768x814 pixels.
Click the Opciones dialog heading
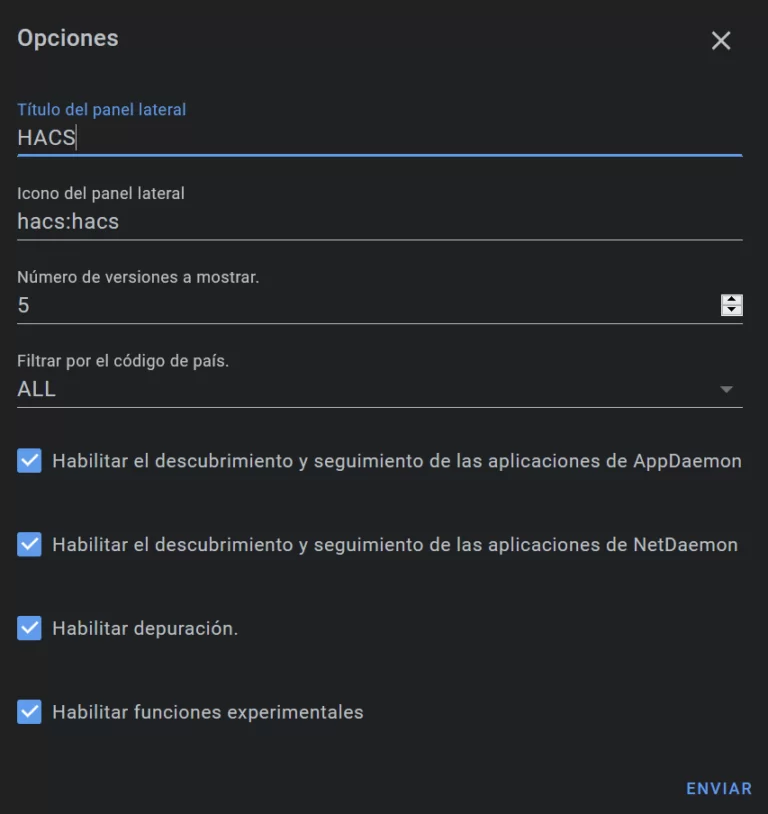tap(68, 38)
